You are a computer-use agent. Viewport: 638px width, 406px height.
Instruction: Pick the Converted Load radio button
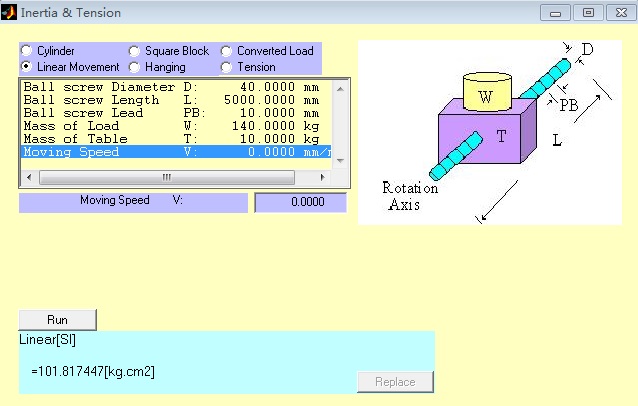click(227, 51)
